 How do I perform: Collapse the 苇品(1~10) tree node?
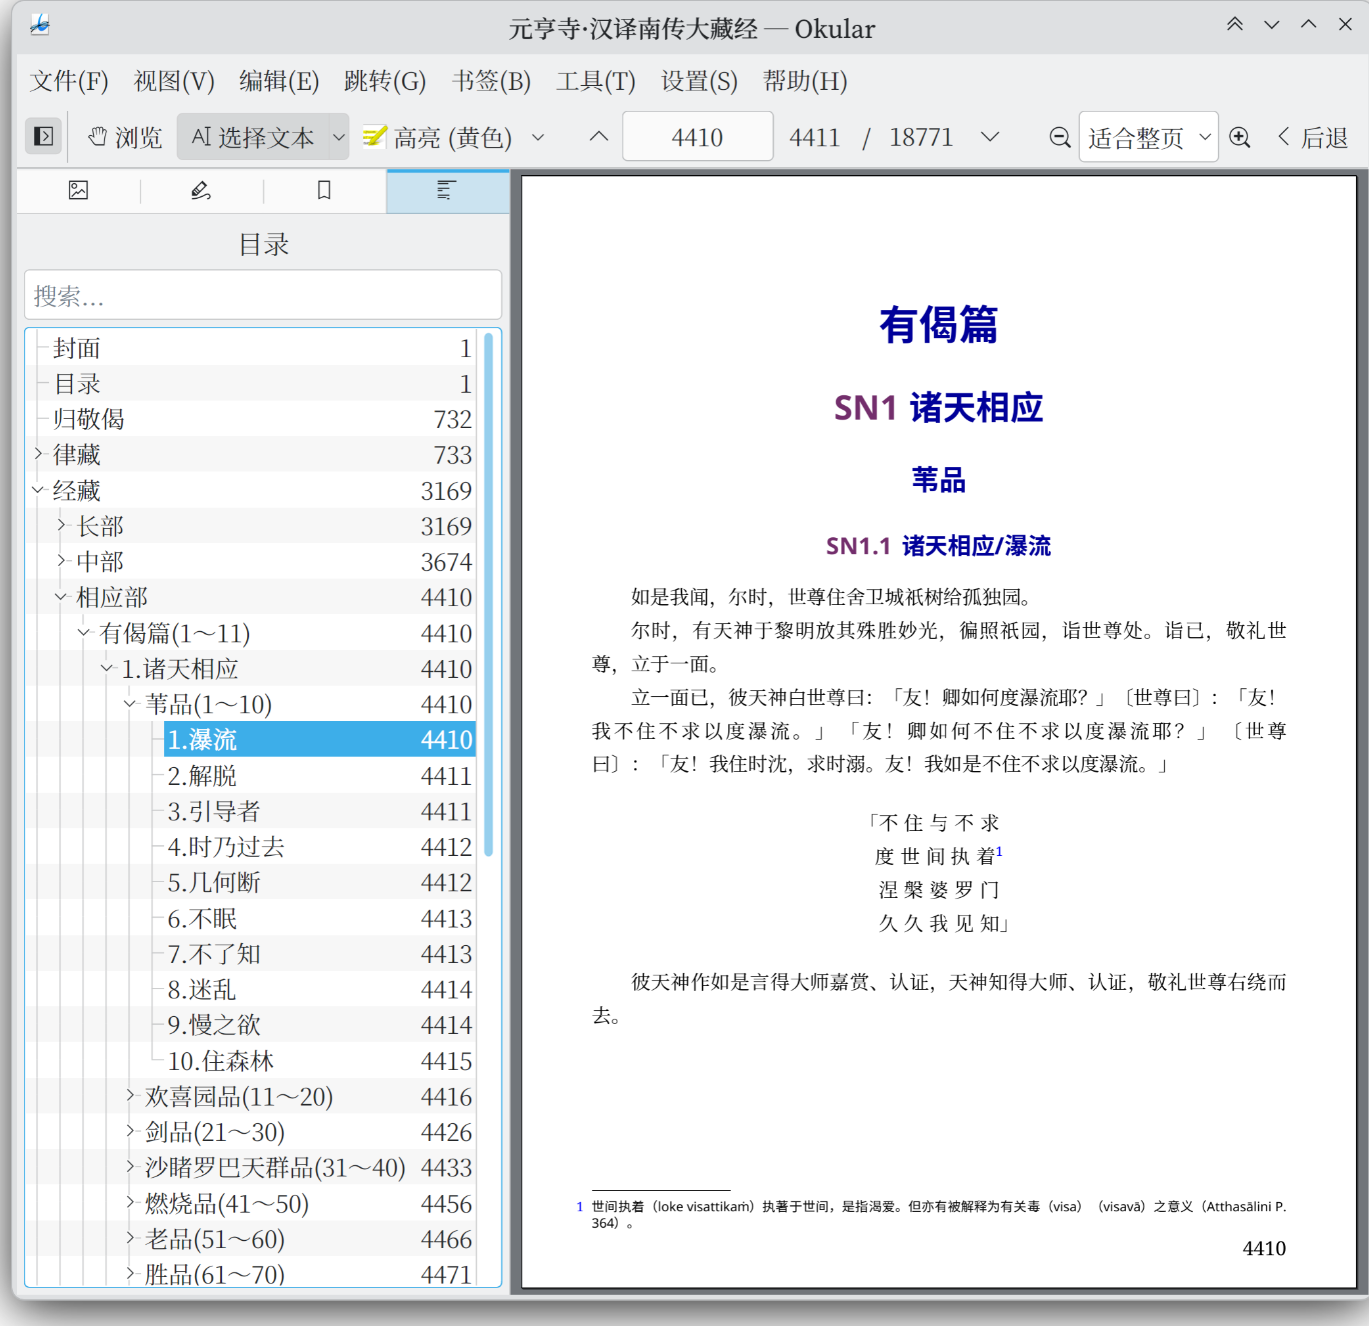pyautogui.click(x=130, y=704)
